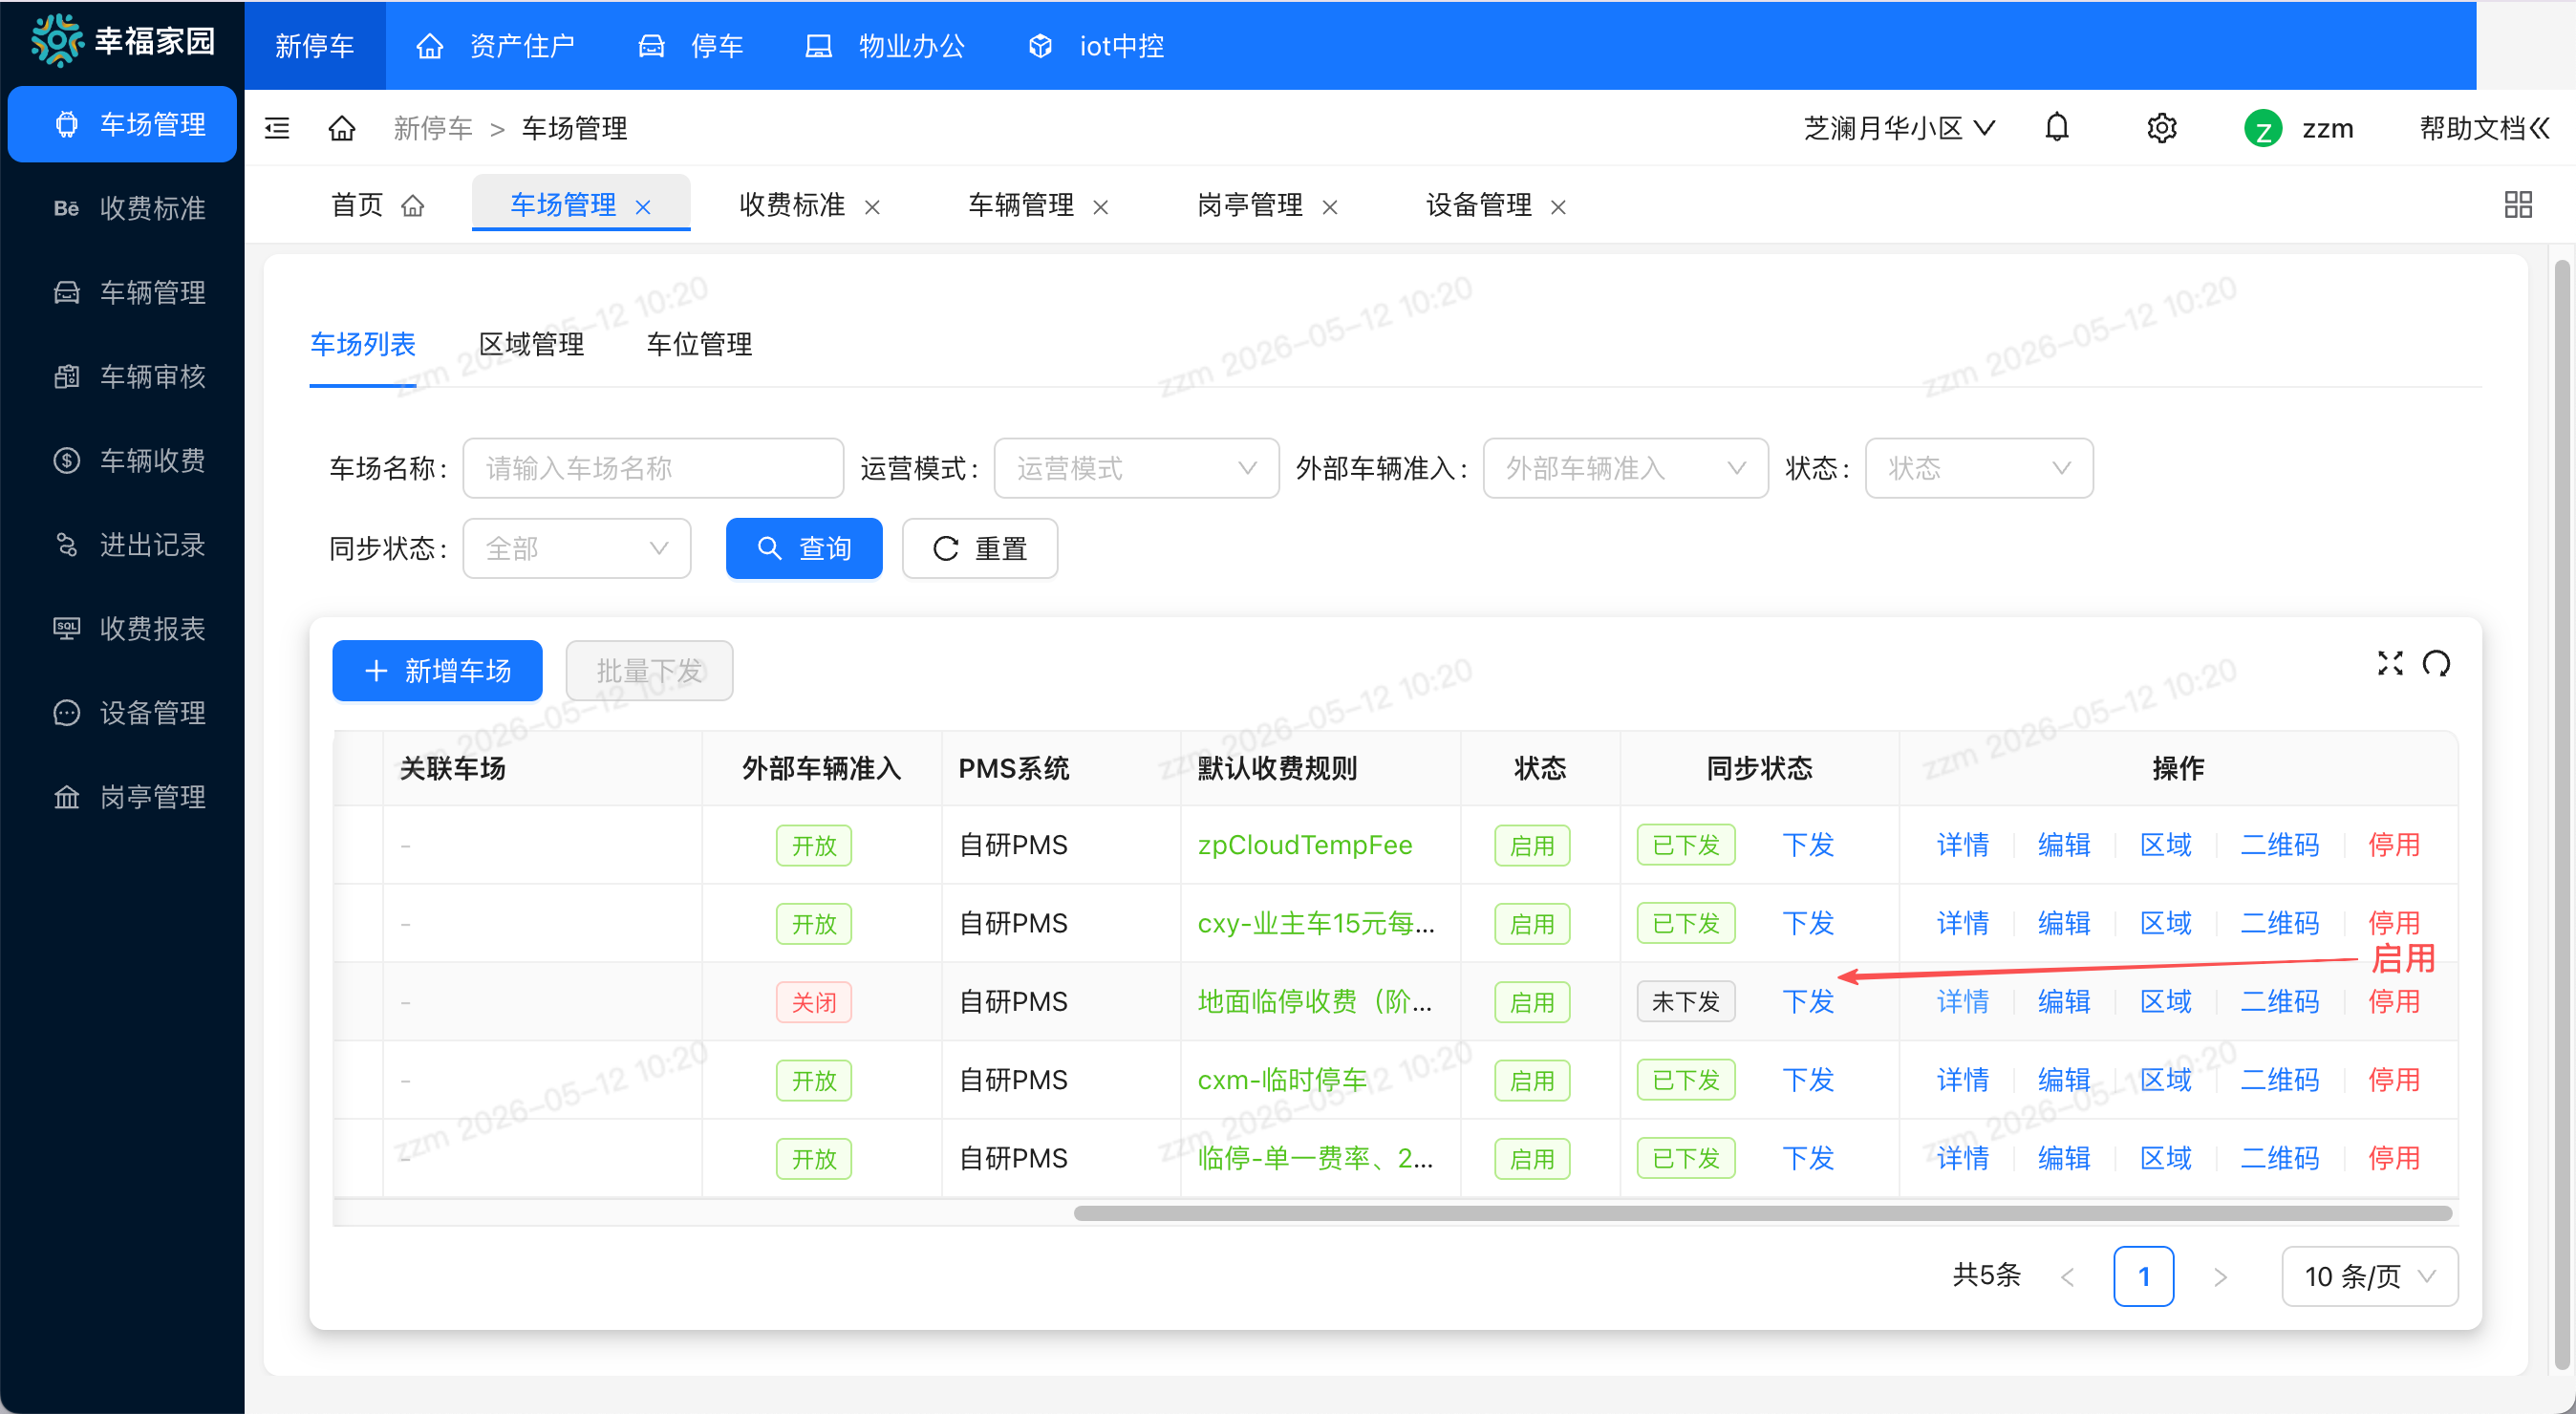This screenshot has width=2576, height=1414.
Task: Select 停车 in top navigation
Action: click(x=691, y=46)
